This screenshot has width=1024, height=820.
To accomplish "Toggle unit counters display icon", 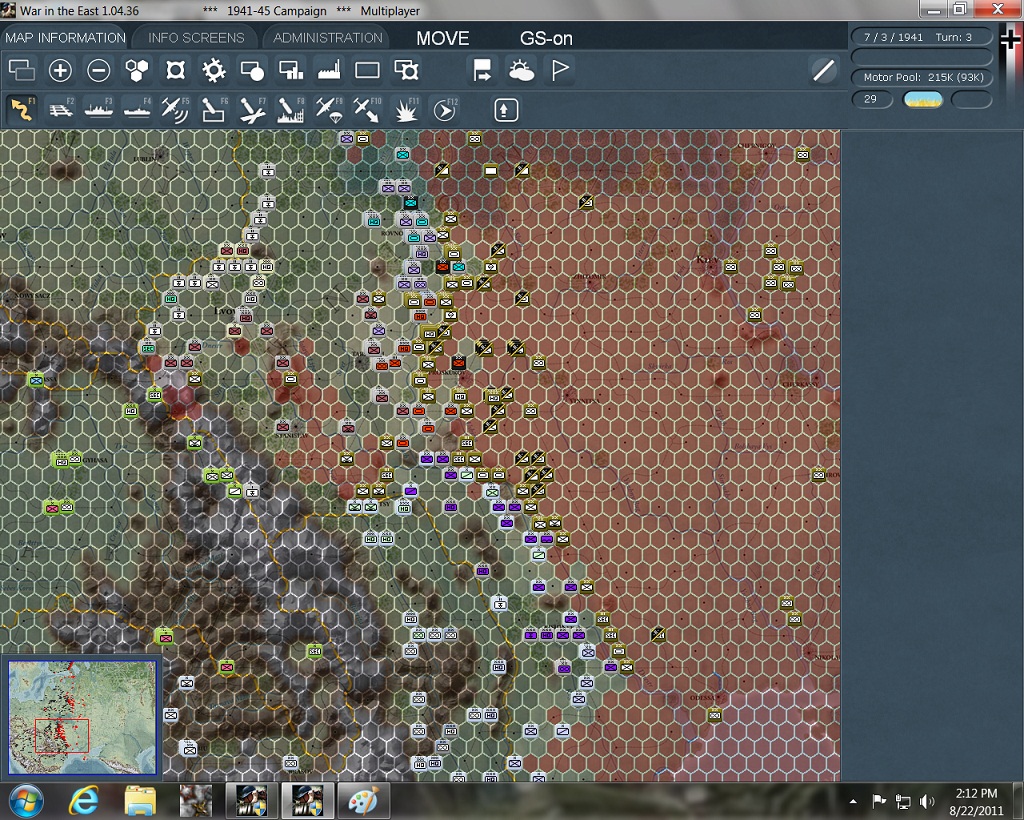I will point(22,70).
